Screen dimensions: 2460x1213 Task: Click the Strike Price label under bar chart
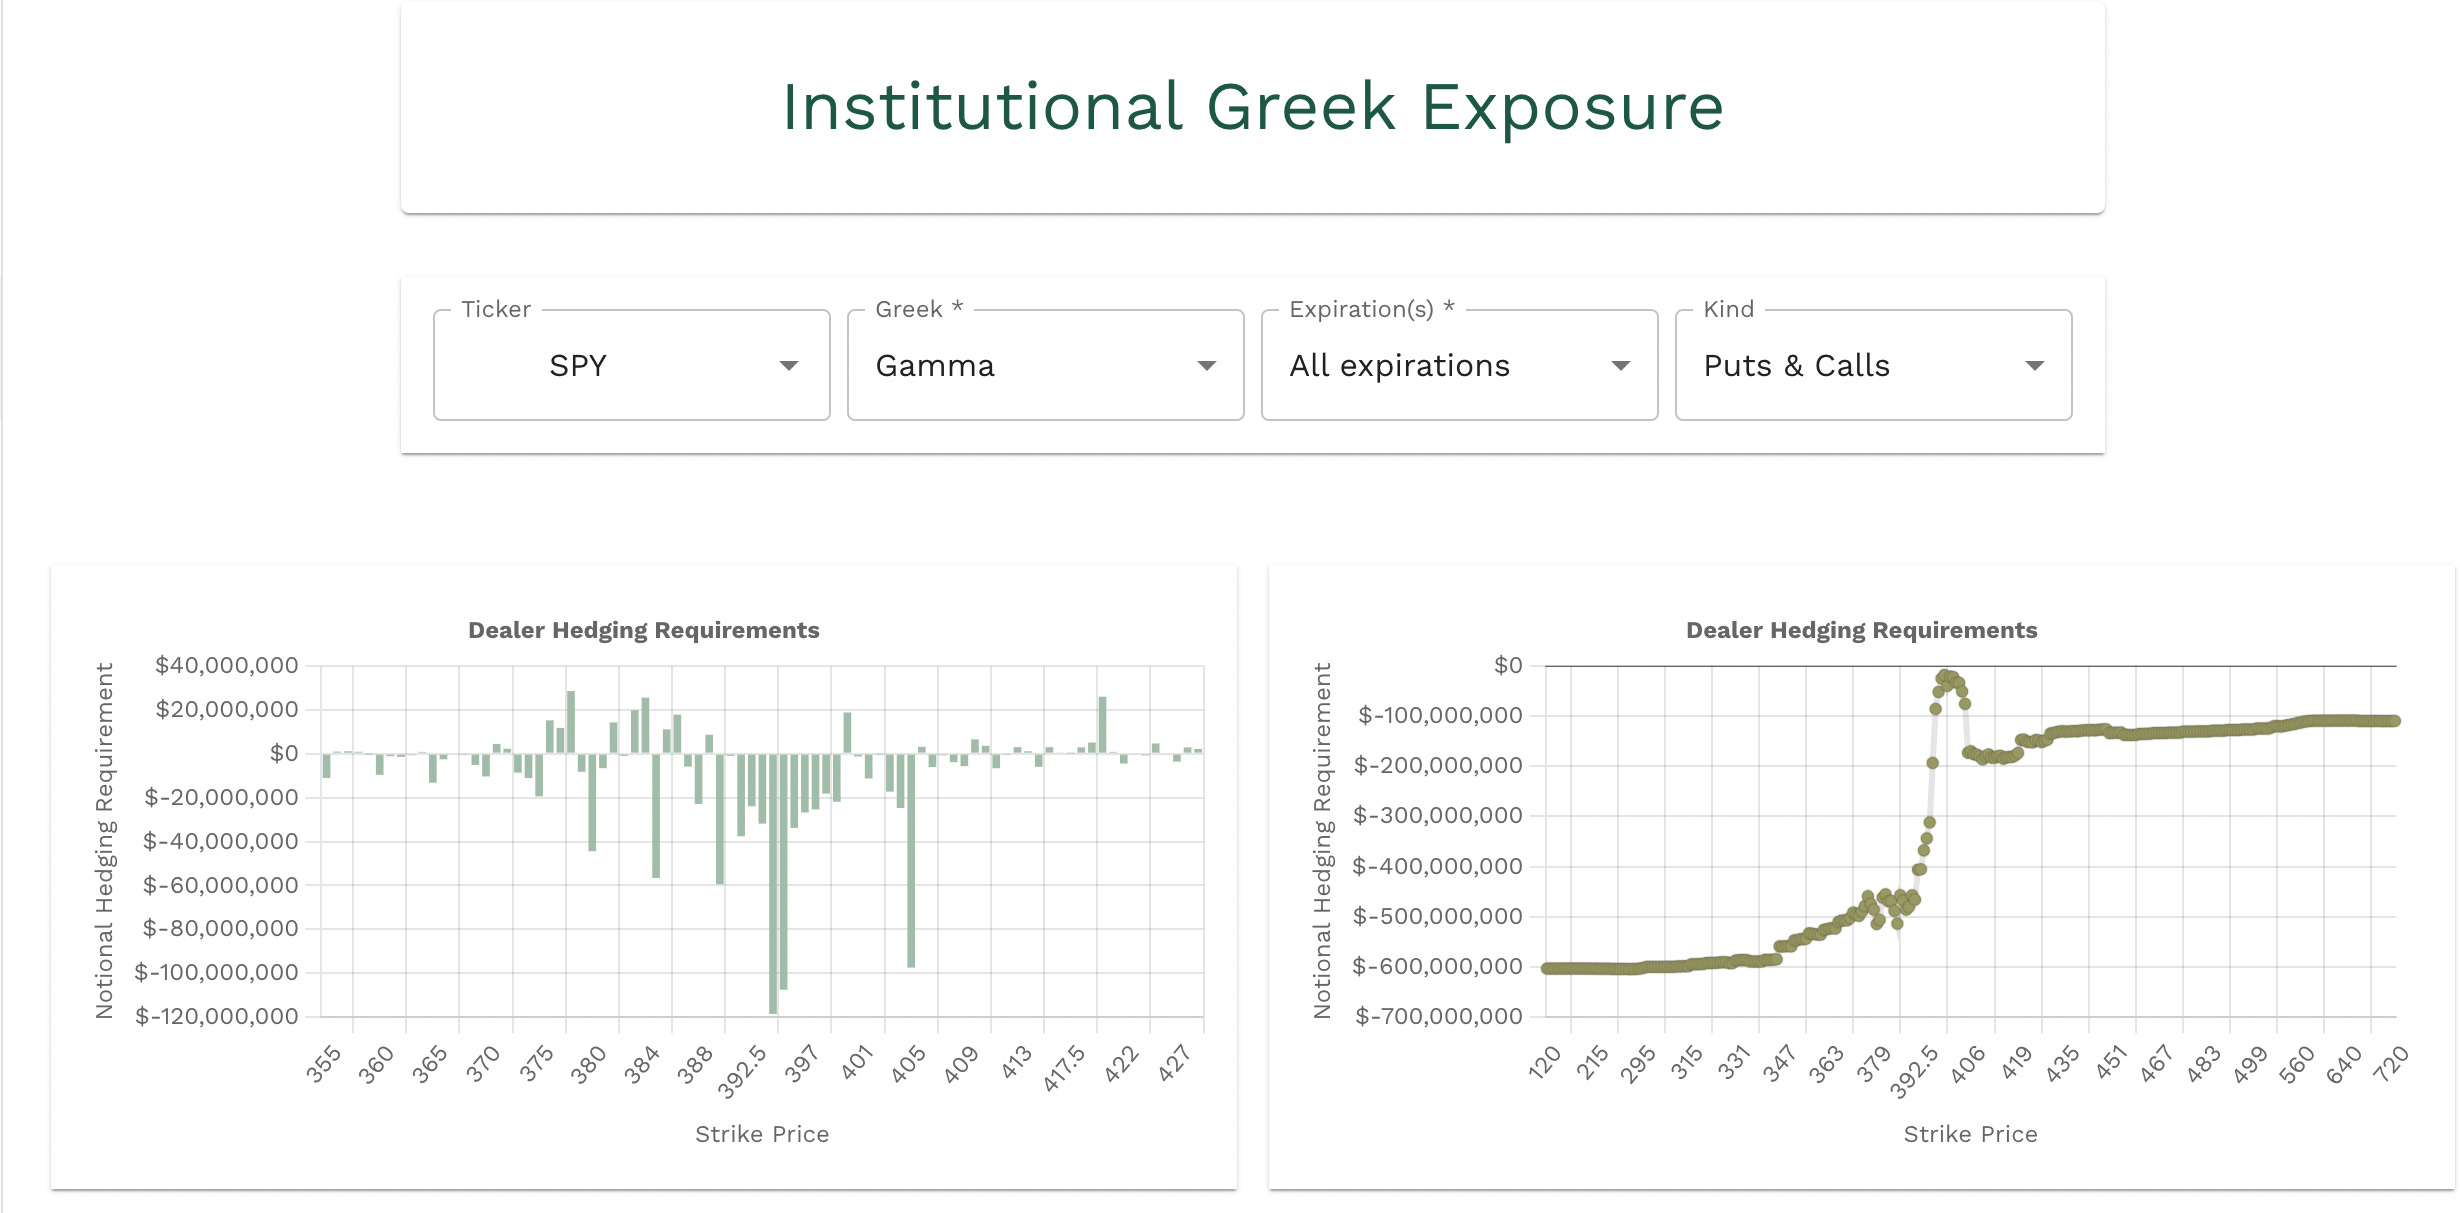tap(762, 1134)
